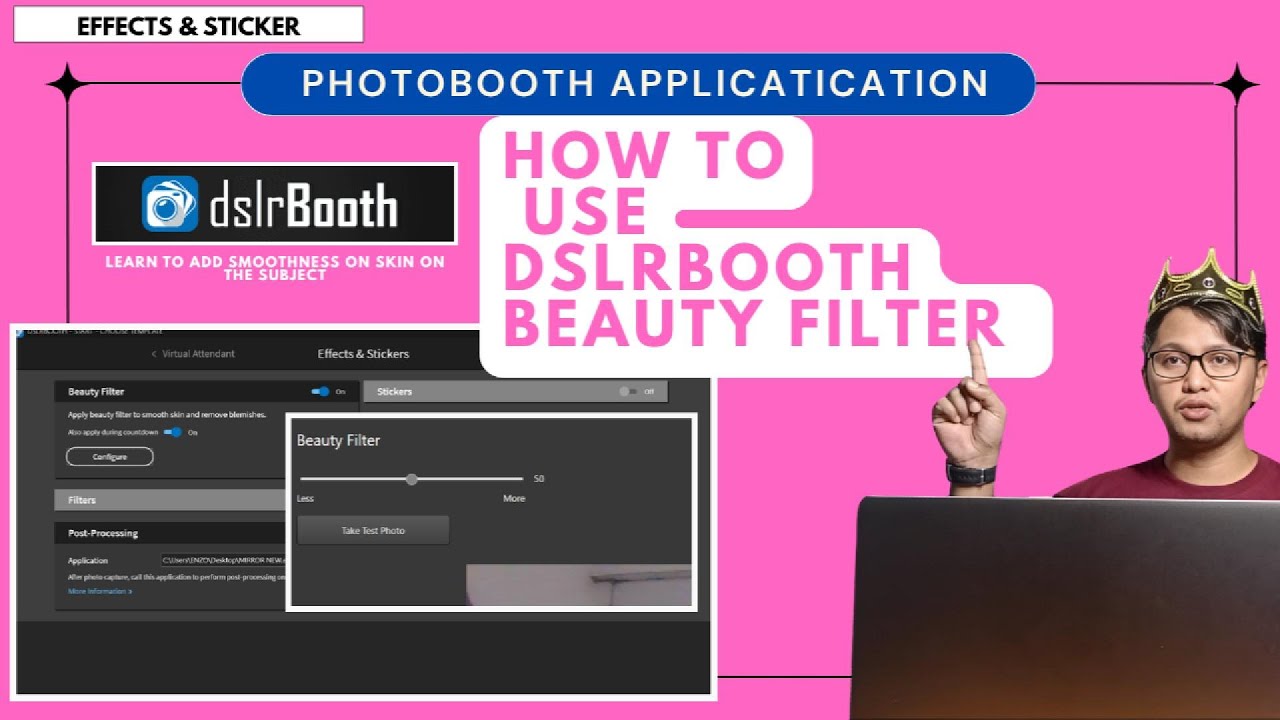Click the slider value '50'
Viewport: 1280px width, 720px height.
tap(539, 479)
